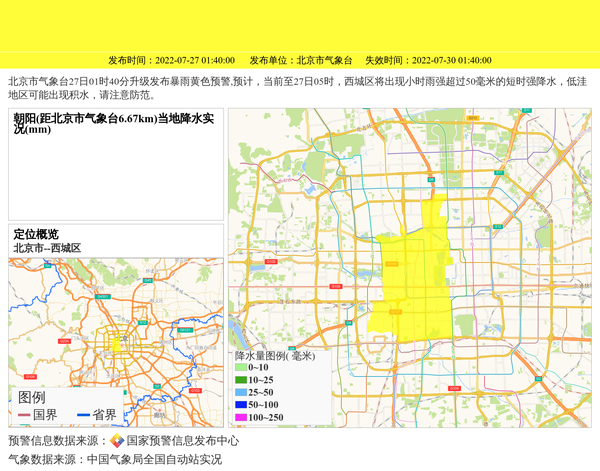
Task: Click the blue 省界 line symbol
Action: [x=84, y=415]
